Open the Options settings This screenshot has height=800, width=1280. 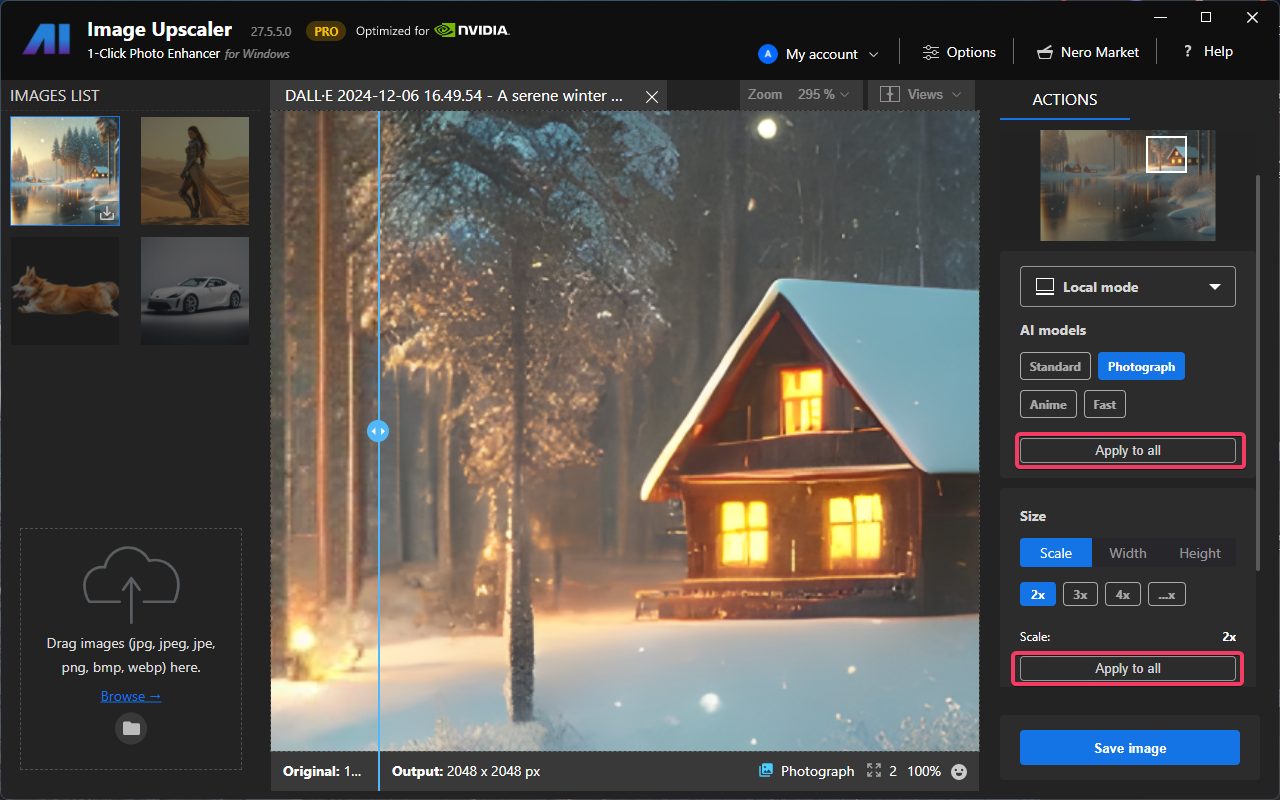pos(959,52)
